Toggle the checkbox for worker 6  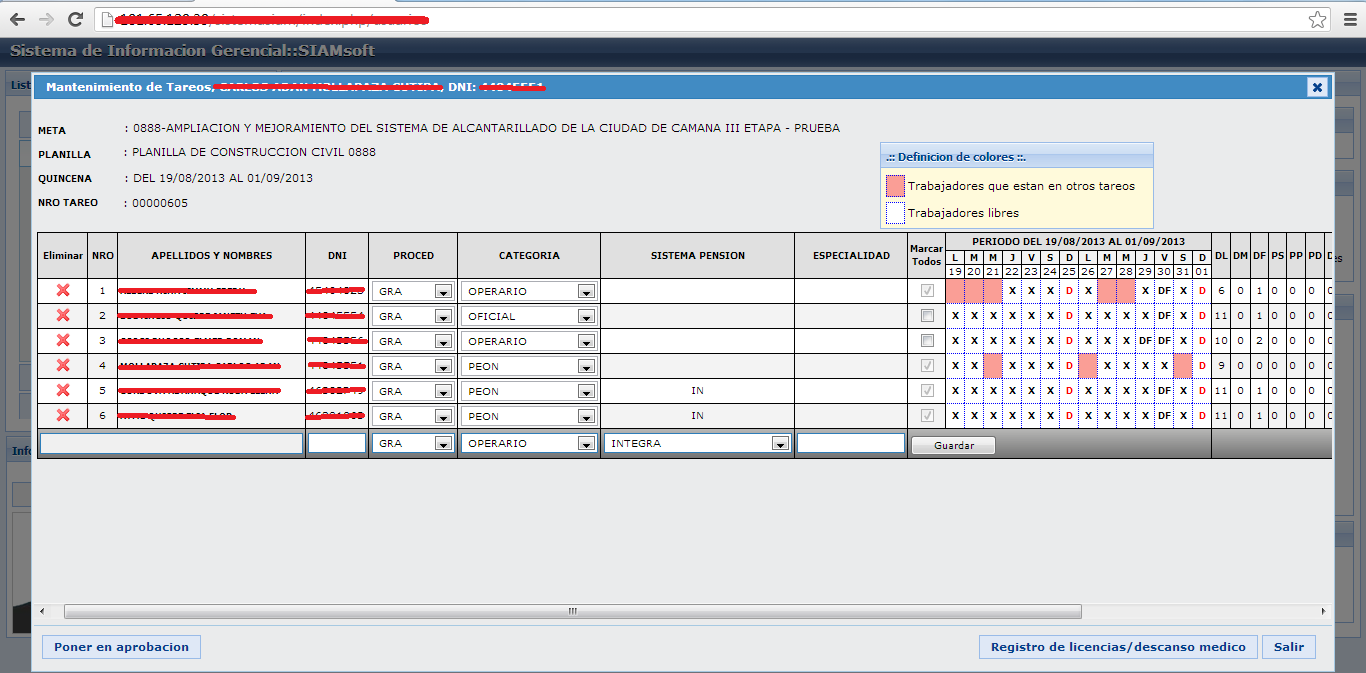[925, 416]
